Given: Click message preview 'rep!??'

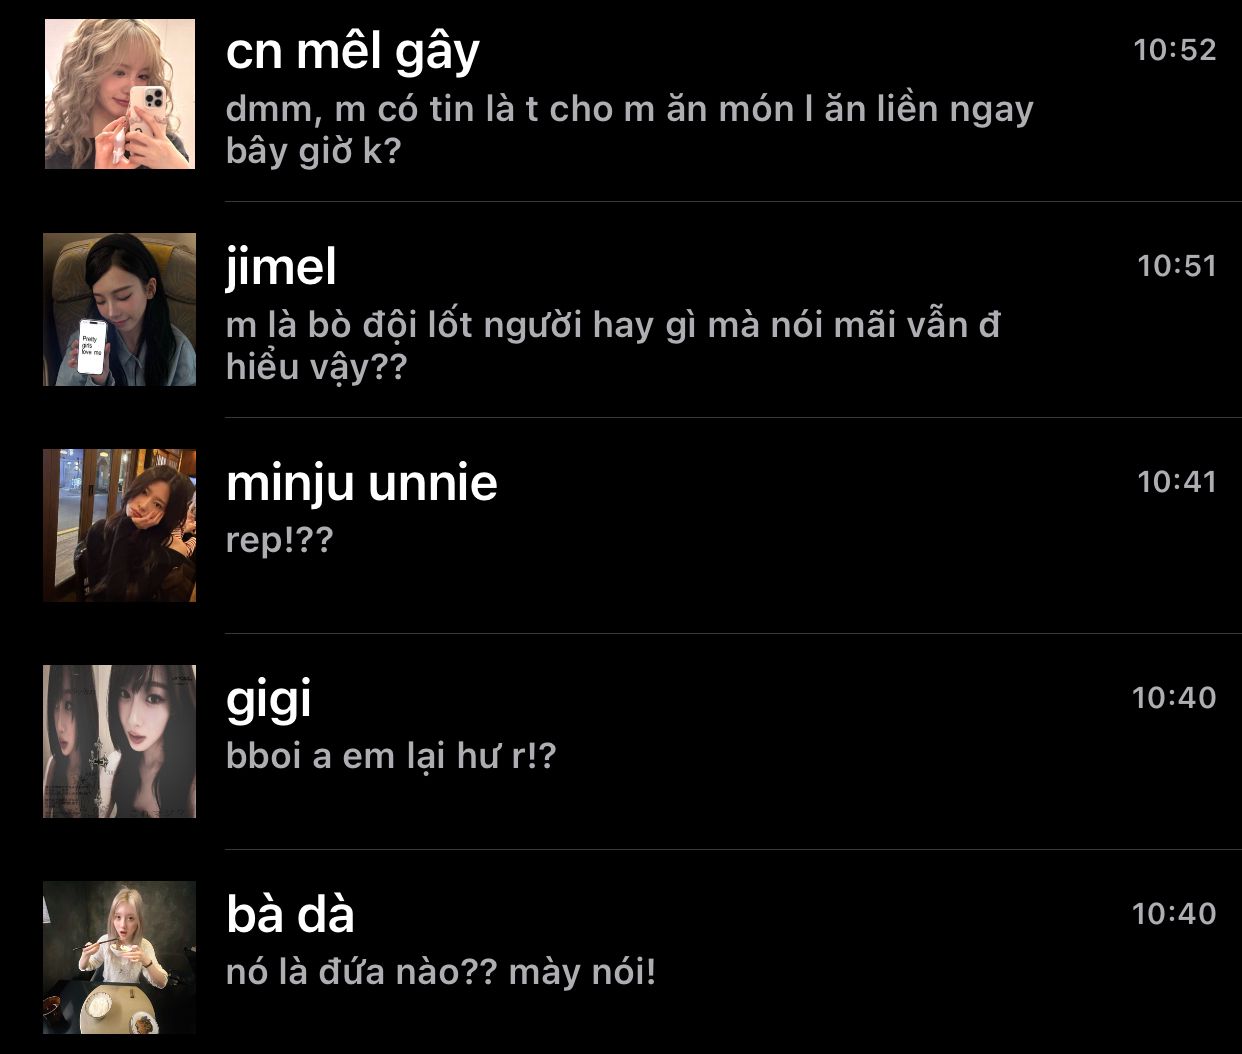Looking at the screenshot, I should (x=279, y=541).
